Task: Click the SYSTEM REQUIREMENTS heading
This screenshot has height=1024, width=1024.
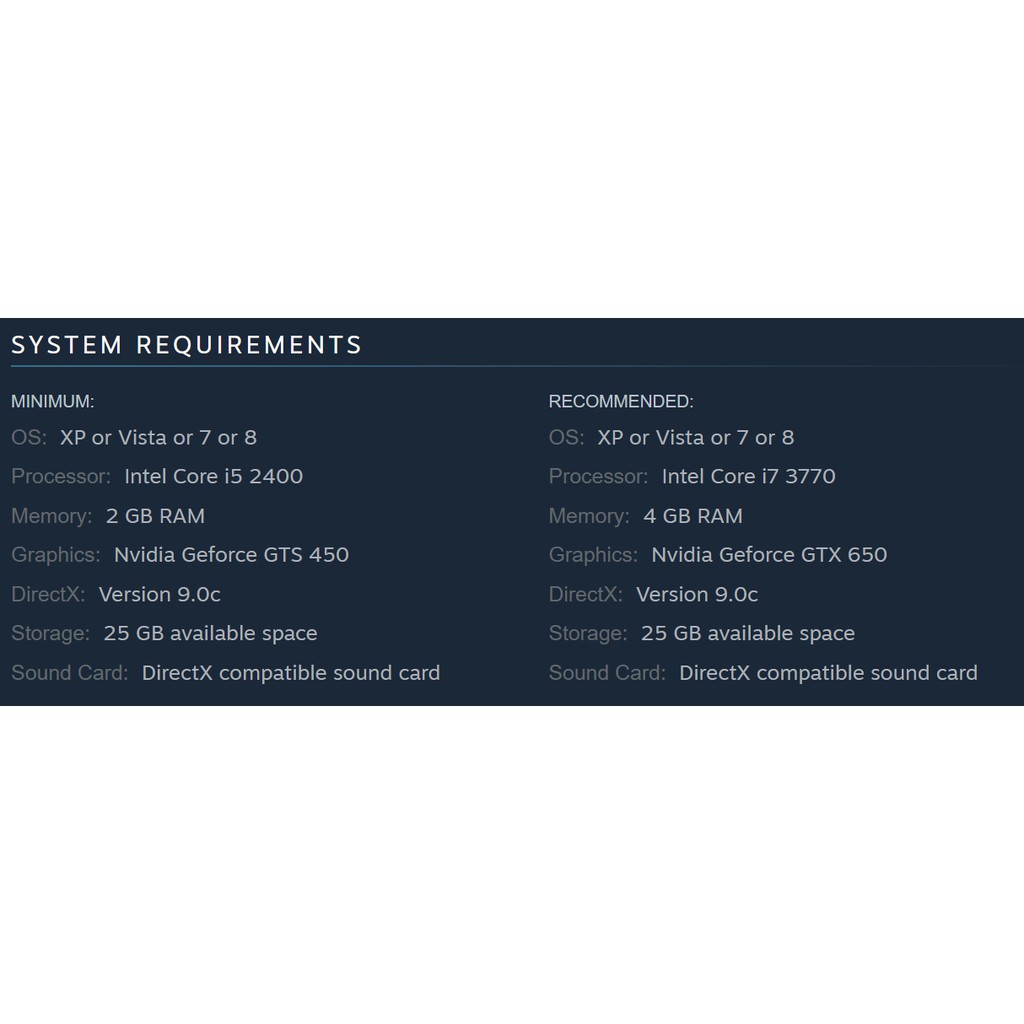Action: [x=186, y=345]
